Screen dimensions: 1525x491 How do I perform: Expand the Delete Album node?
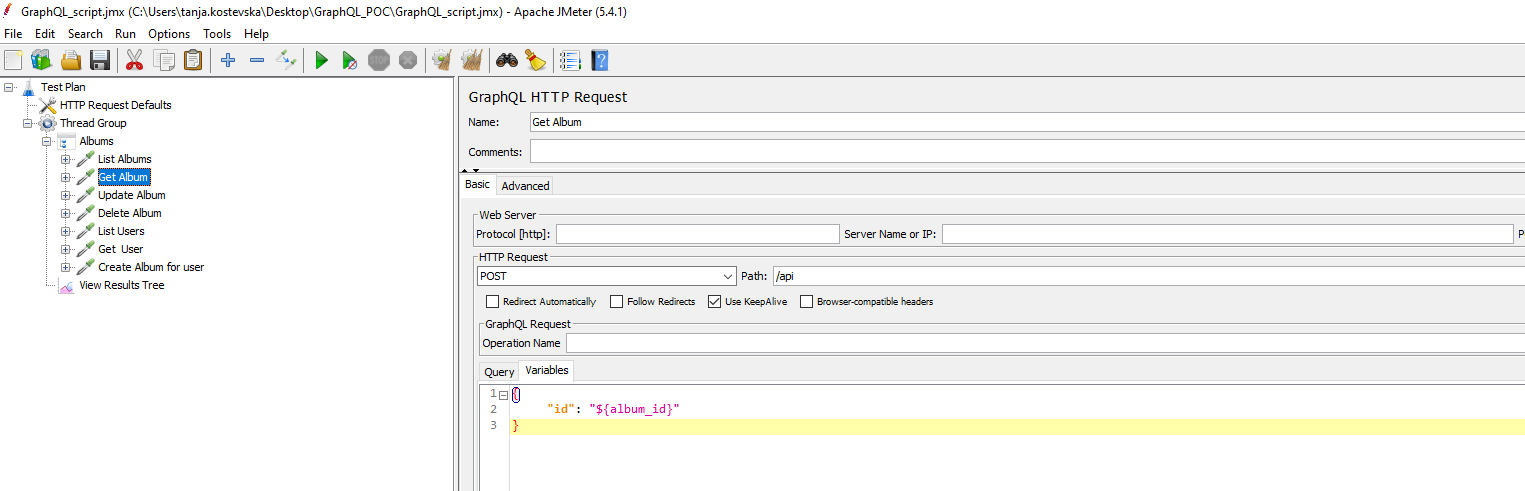pyautogui.click(x=66, y=213)
